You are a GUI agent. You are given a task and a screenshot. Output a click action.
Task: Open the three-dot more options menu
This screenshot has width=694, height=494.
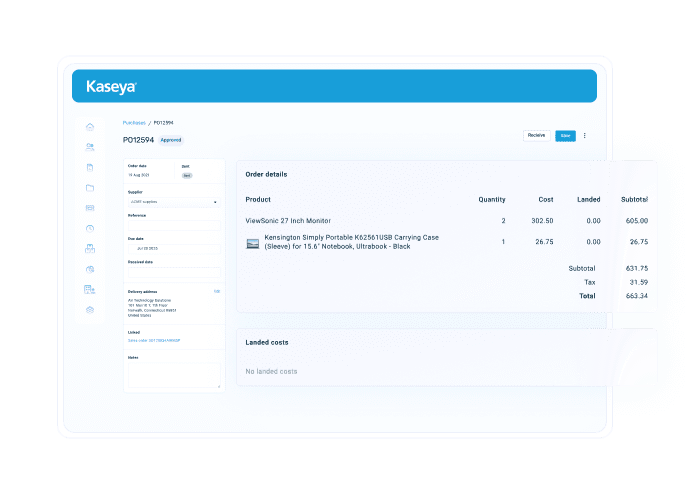point(585,135)
